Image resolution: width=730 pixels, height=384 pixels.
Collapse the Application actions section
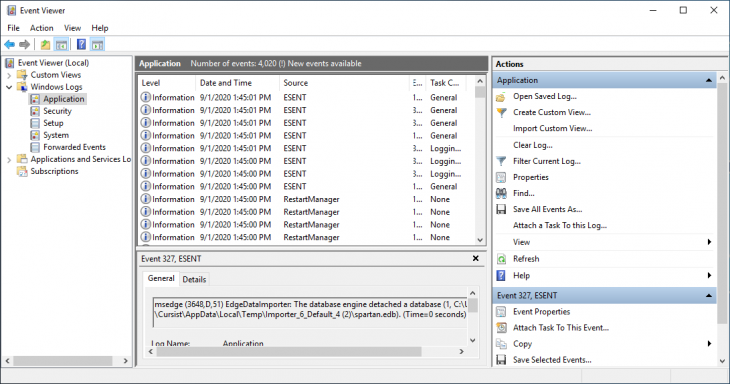click(x=709, y=81)
